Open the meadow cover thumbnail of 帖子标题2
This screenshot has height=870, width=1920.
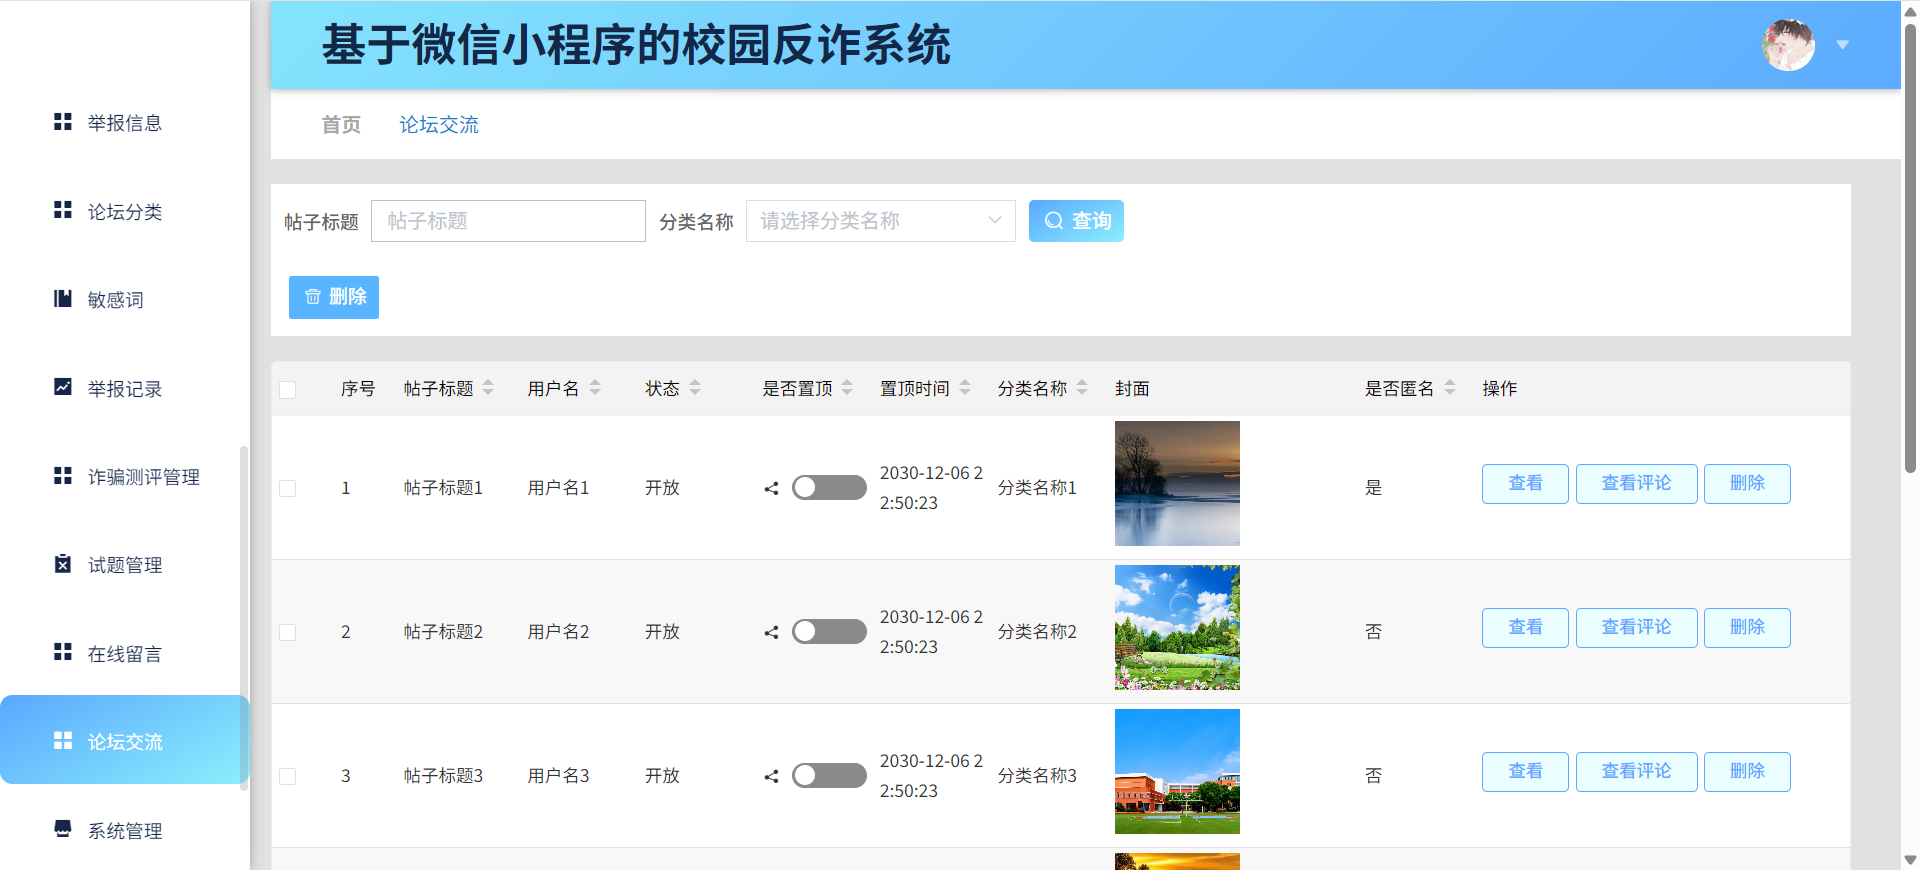1177,627
